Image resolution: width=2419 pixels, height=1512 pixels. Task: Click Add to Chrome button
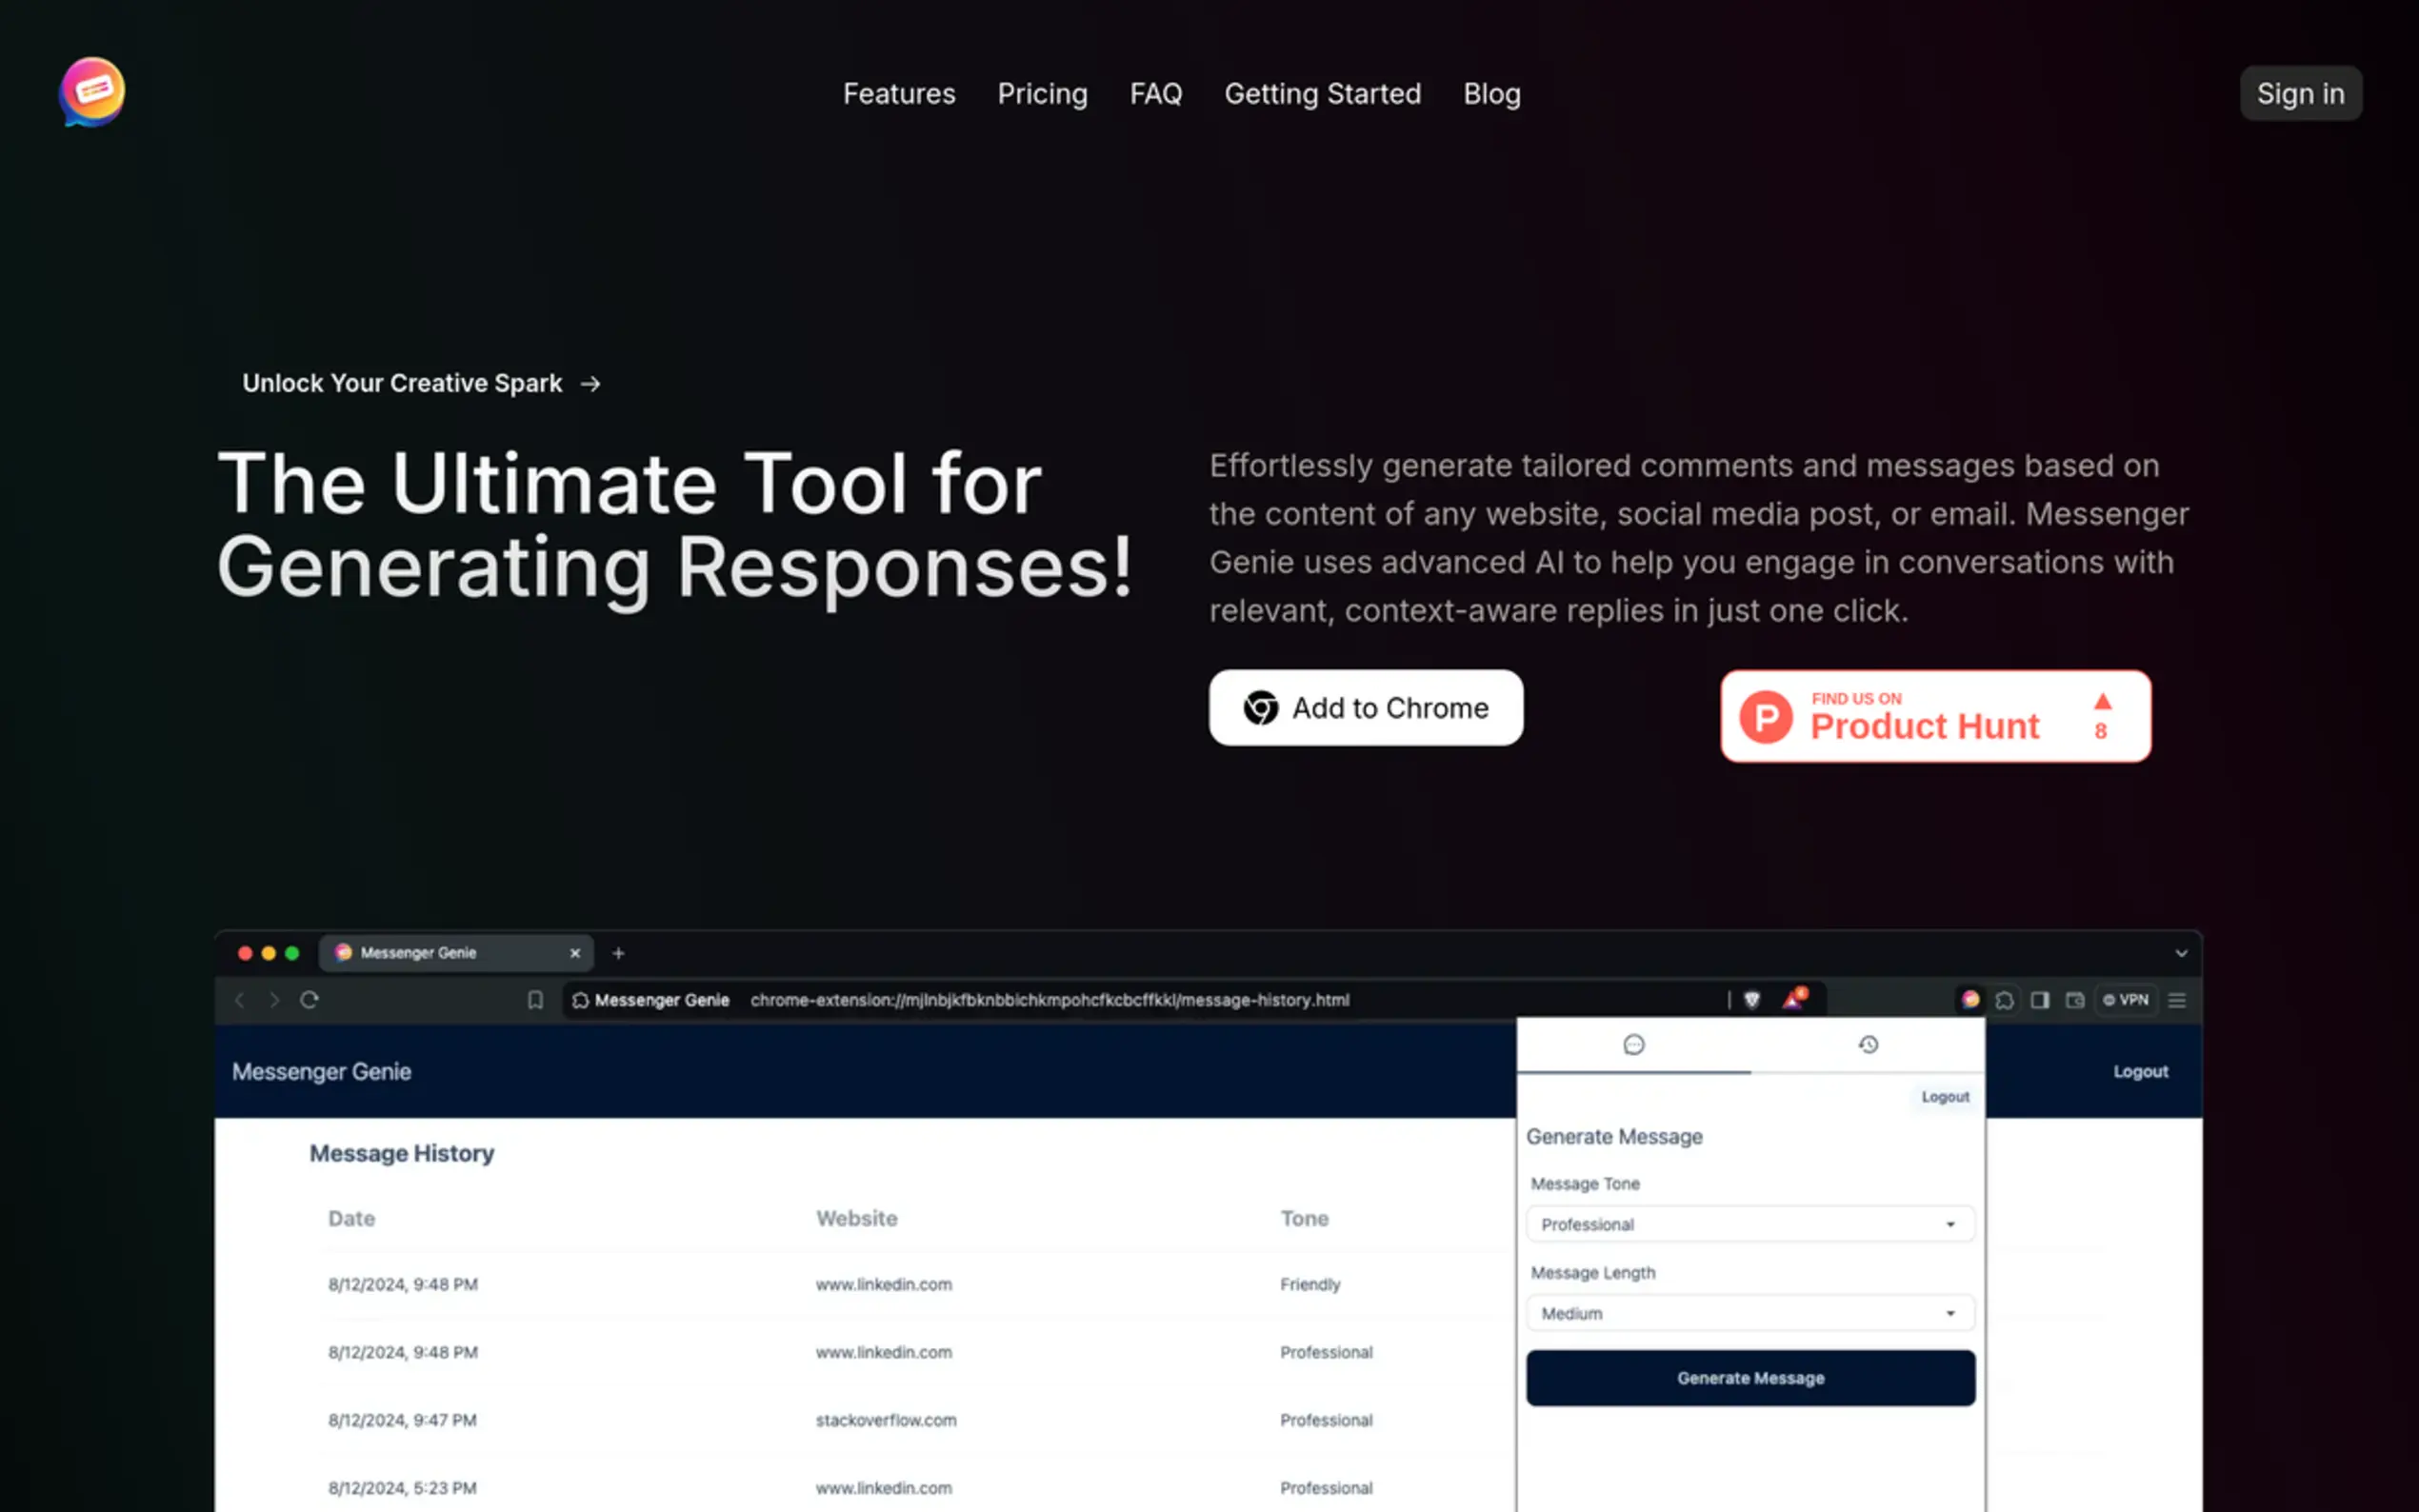point(1365,708)
